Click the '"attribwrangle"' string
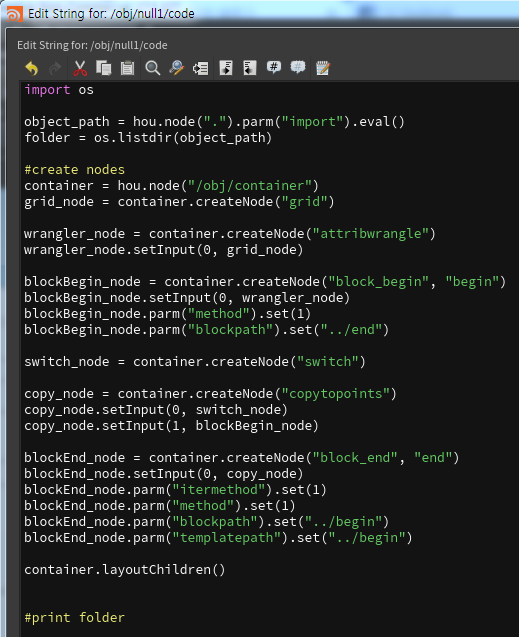 point(371,234)
